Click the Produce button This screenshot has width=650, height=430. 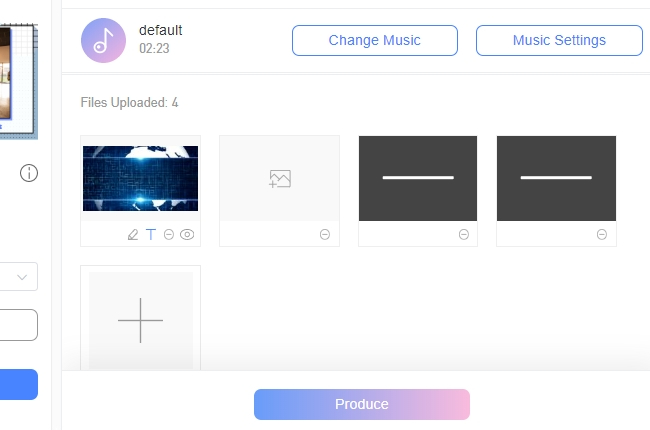coord(361,404)
